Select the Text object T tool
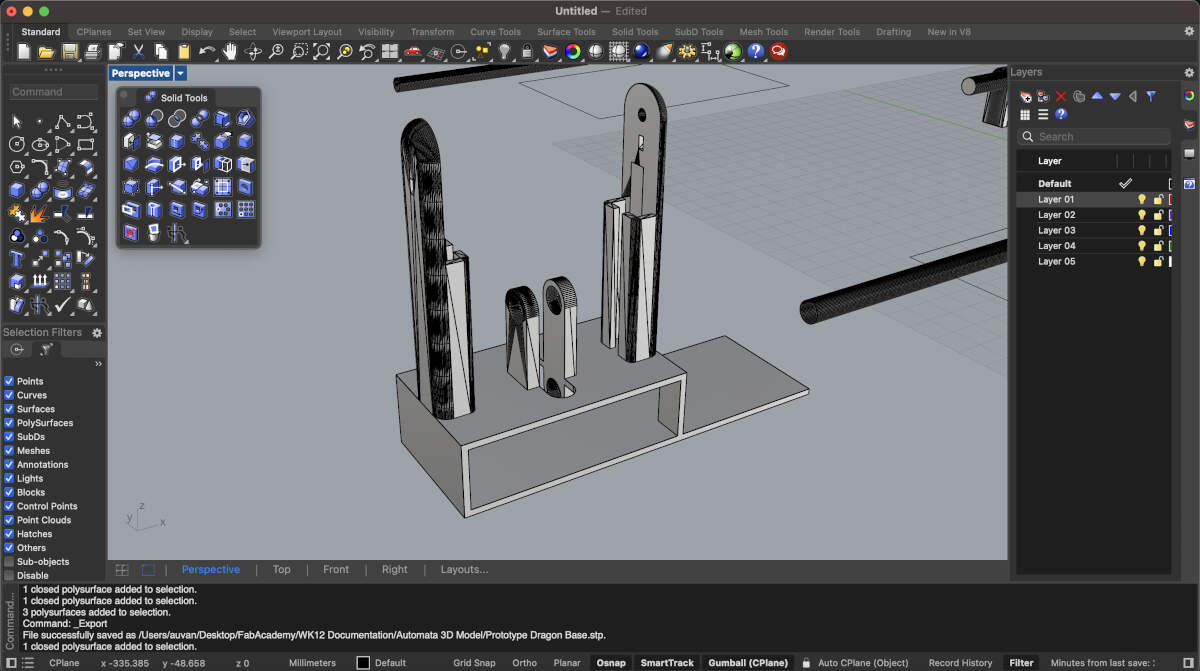 (x=16, y=259)
